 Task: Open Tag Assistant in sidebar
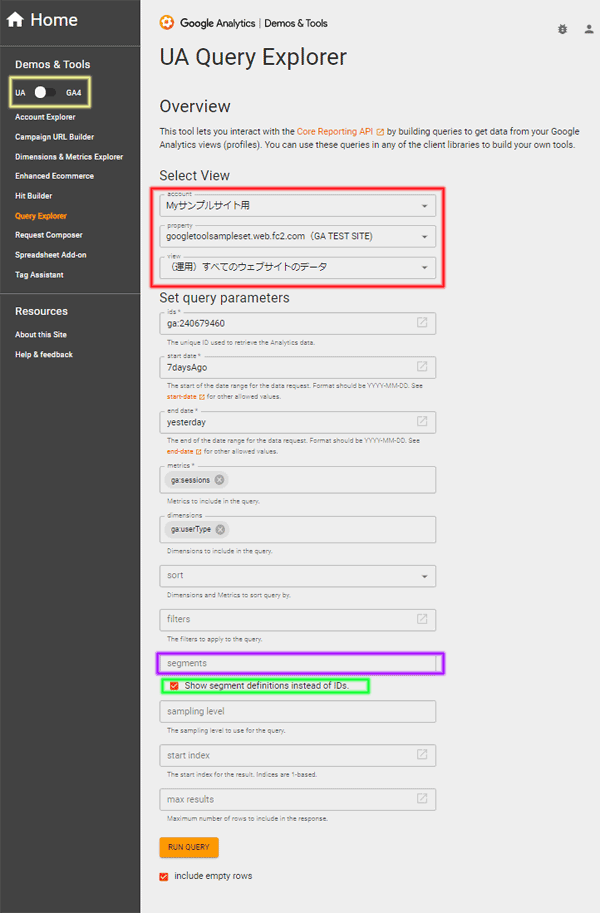coord(40,274)
